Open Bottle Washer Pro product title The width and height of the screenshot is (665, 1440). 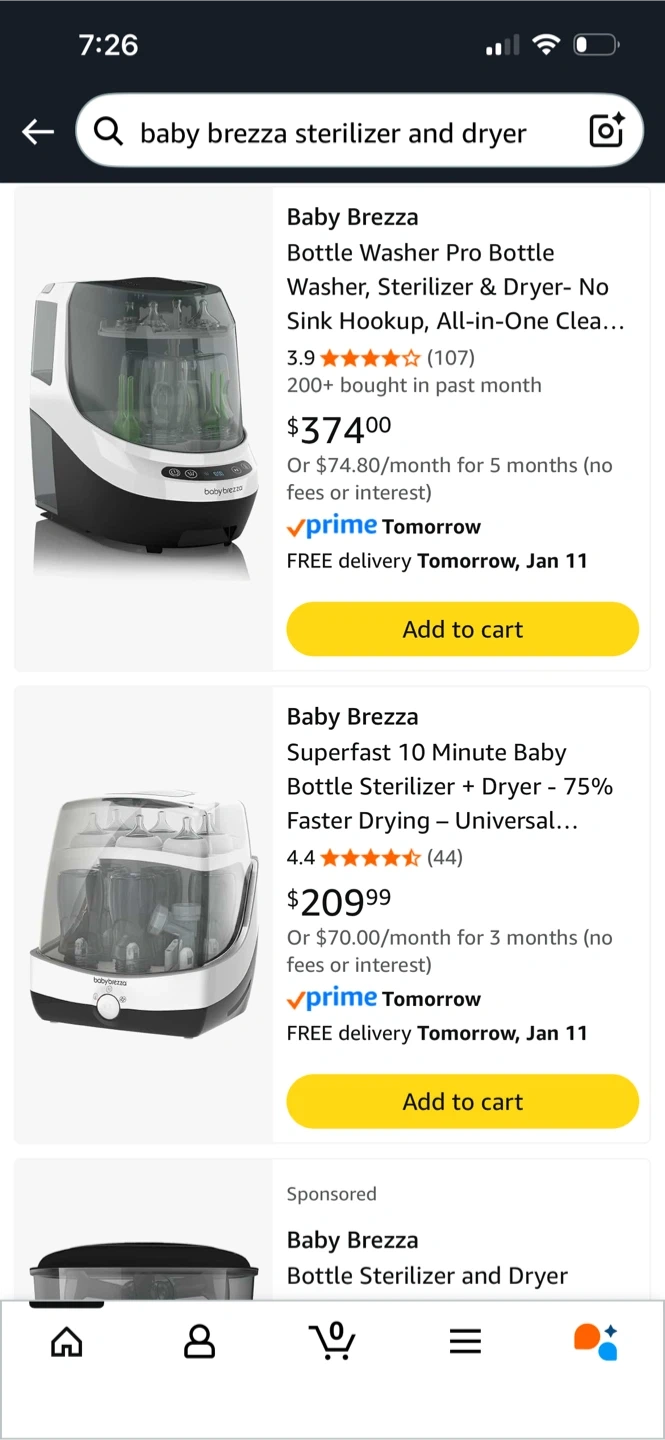[x=455, y=287]
